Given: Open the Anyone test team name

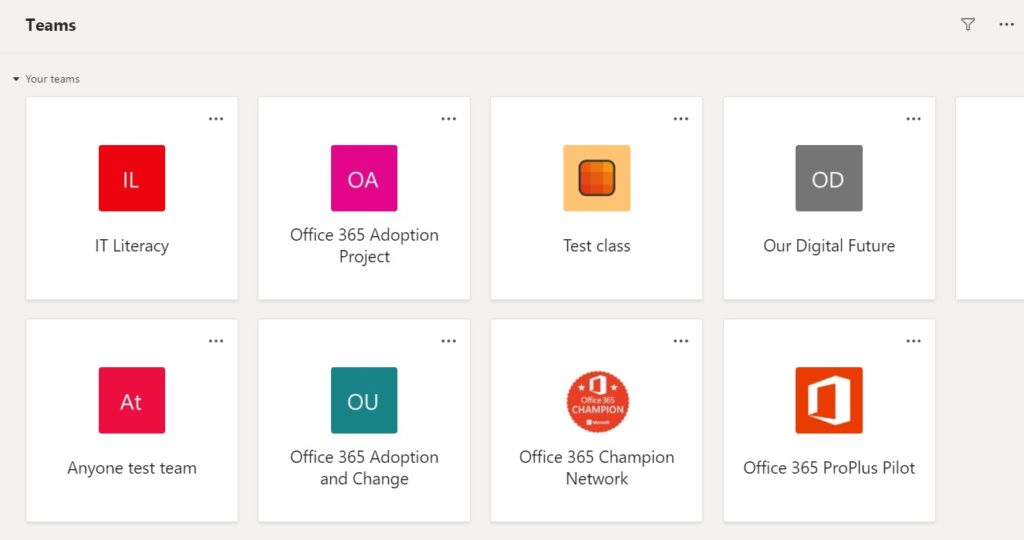Looking at the screenshot, I should 132,468.
